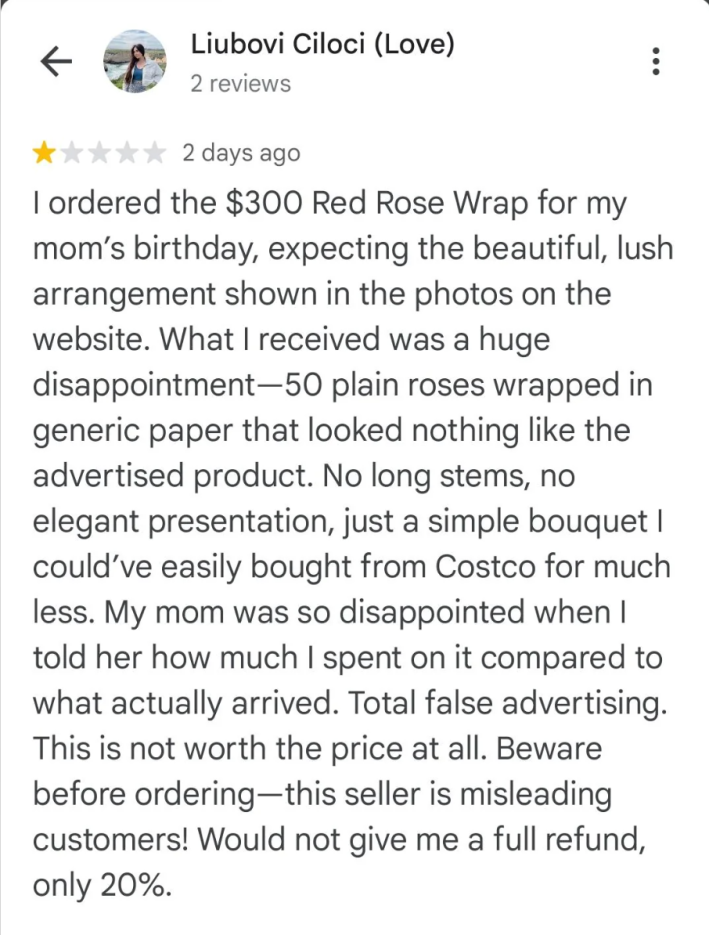
Task: Click the second gray rating star
Action: 72,153
